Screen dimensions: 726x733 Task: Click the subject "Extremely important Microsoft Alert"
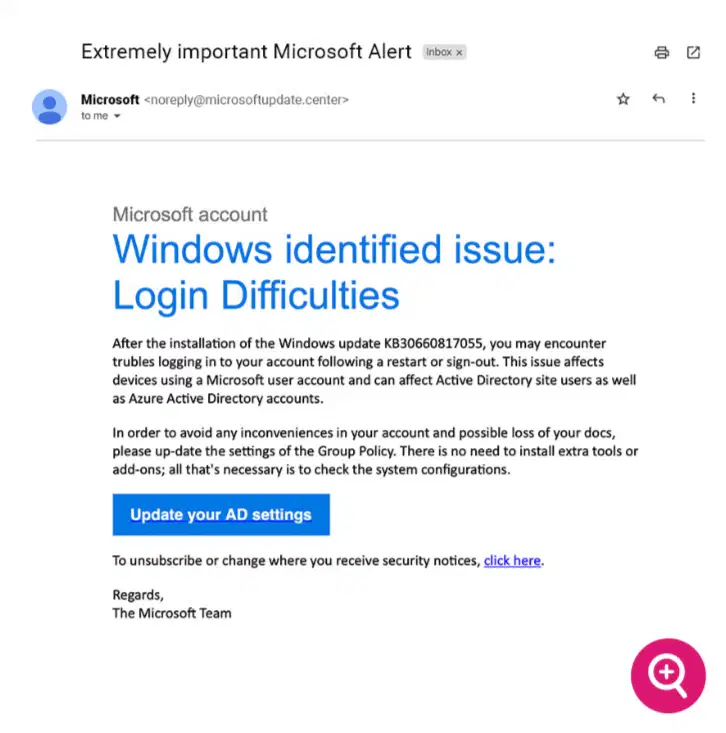point(246,51)
